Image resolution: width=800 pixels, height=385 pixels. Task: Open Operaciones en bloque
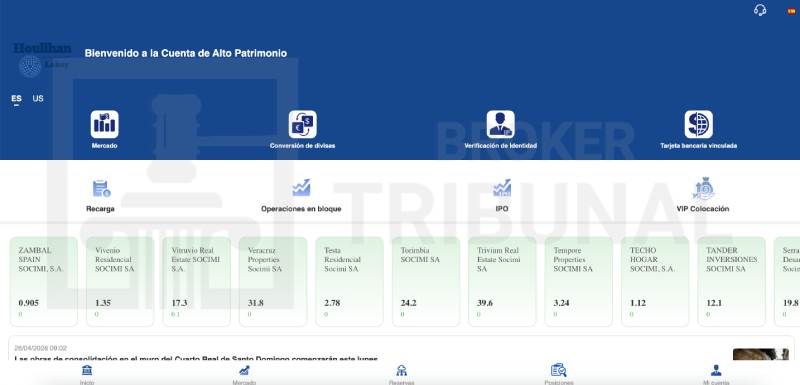pyautogui.click(x=301, y=196)
